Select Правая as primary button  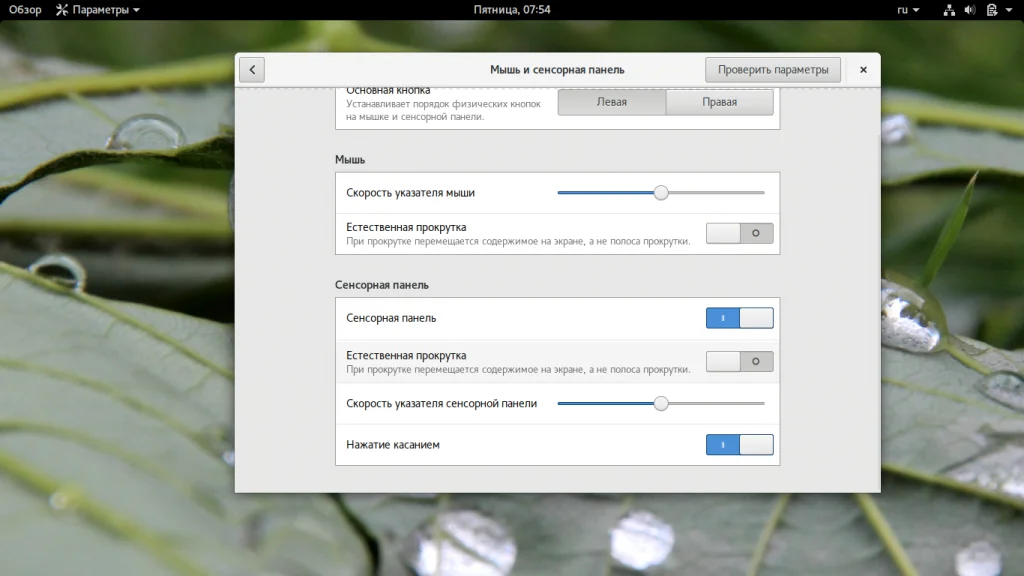tap(719, 102)
